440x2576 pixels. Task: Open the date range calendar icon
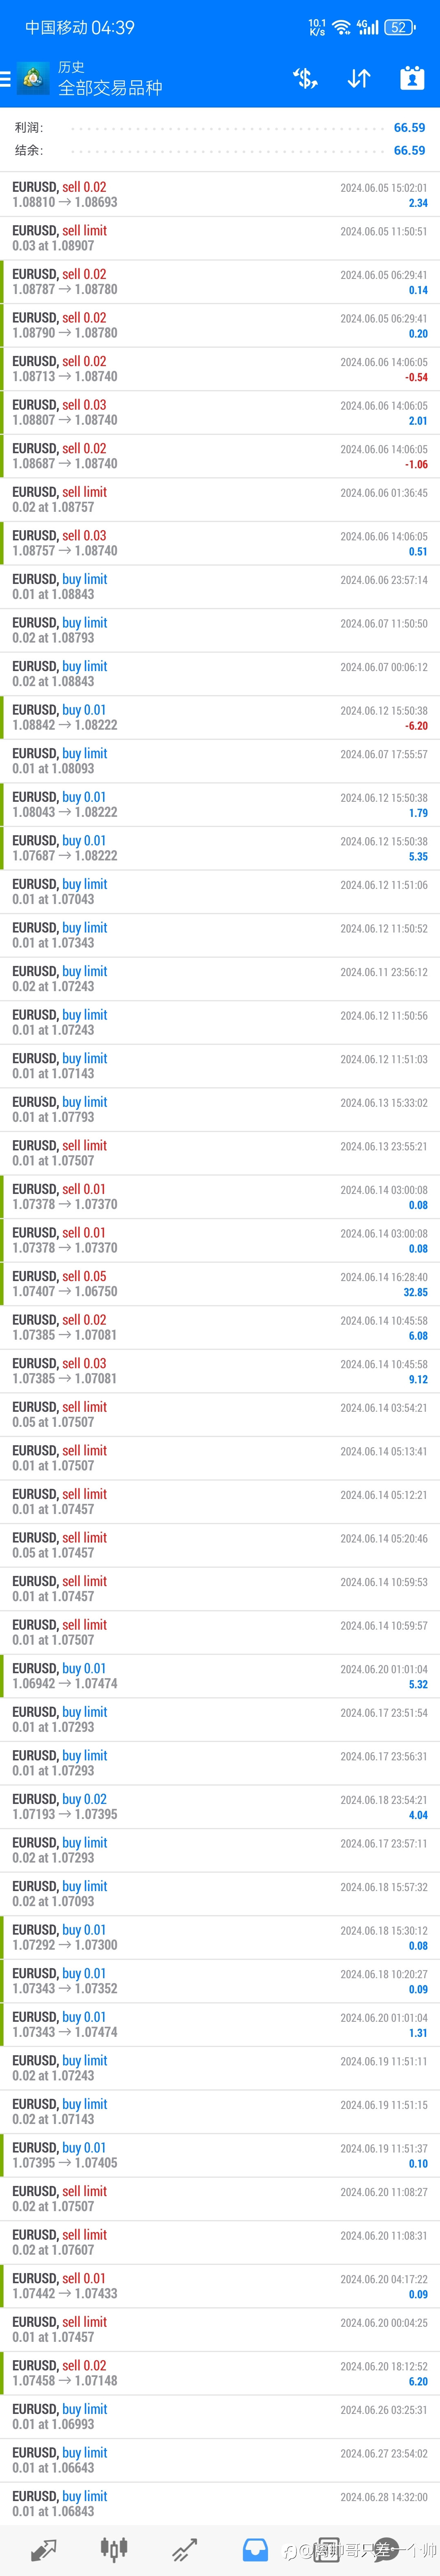412,78
